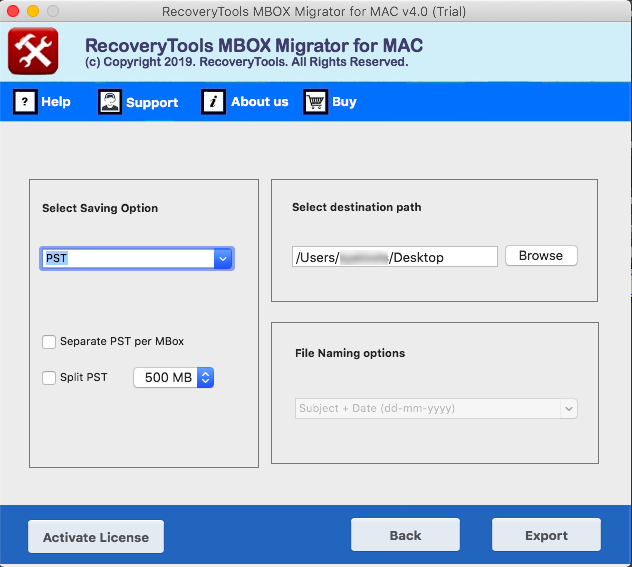Click the Copyright 2019 RecoveryTools text
632x567 pixels.
246,62
